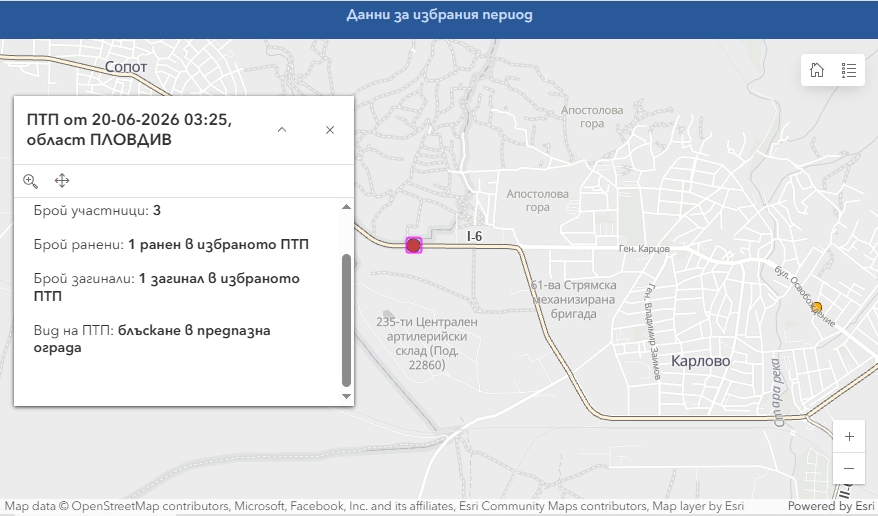Viewport: 878px width, 516px height.
Task: Collapse the popup with the chevron
Action: (282, 130)
